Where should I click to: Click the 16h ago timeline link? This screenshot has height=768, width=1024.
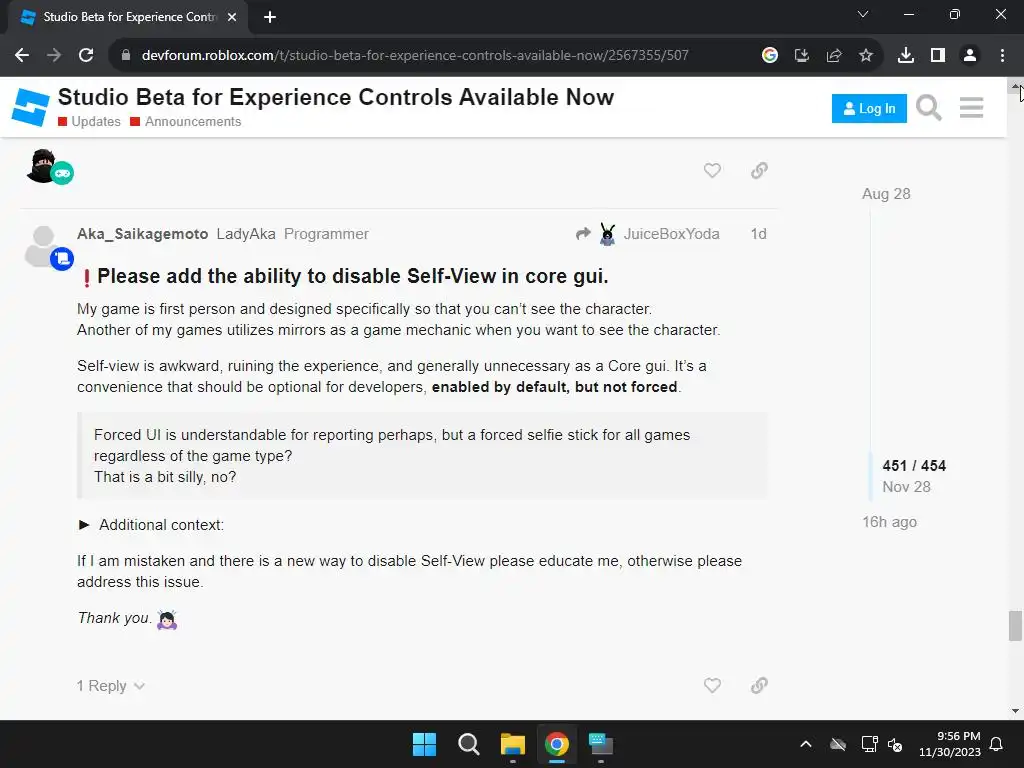pos(889,522)
